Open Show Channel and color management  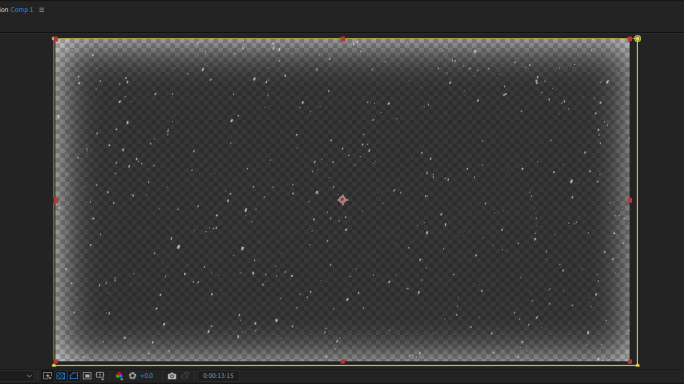(119, 376)
